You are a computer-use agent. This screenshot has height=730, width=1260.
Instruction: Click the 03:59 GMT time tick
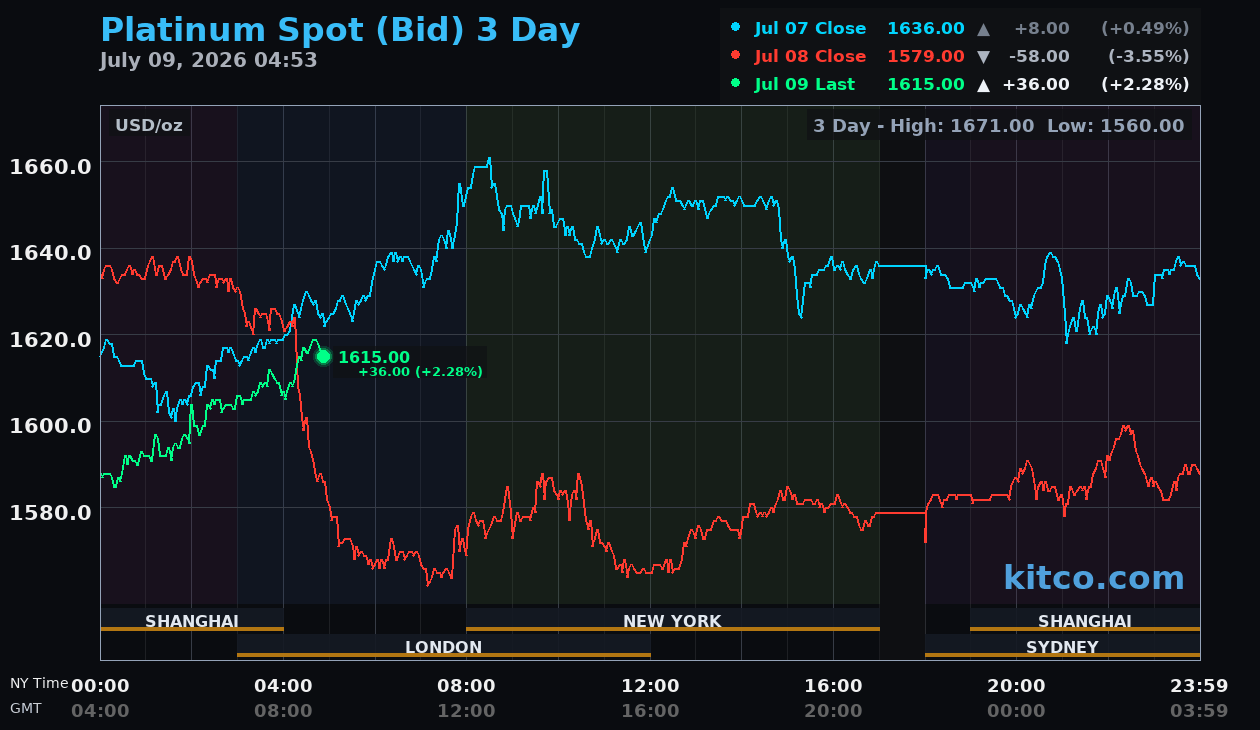1199,711
